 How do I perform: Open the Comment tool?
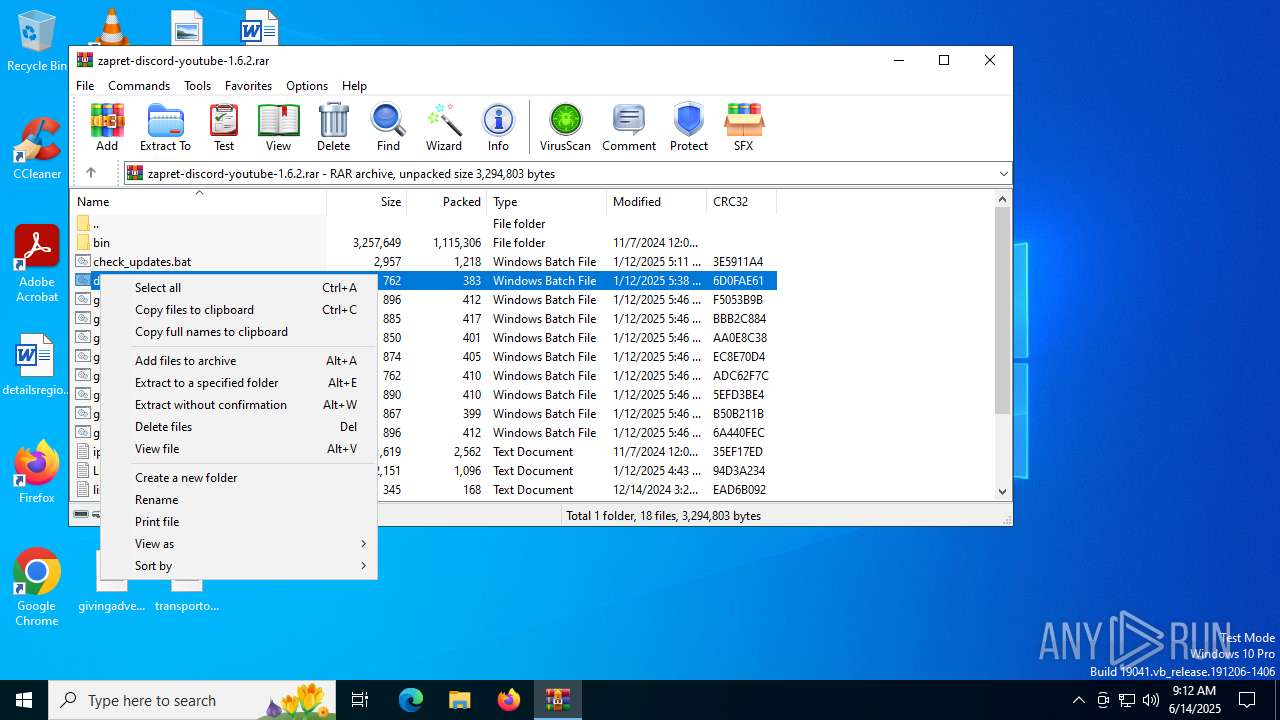(629, 127)
